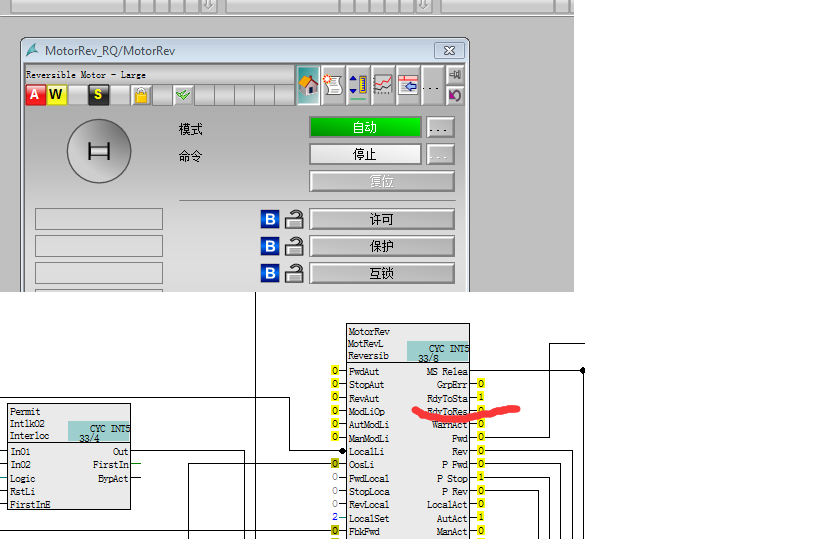Image resolution: width=819 pixels, height=539 pixels.
Task: Click the Logic pin on Permit block
Action: 22,478
